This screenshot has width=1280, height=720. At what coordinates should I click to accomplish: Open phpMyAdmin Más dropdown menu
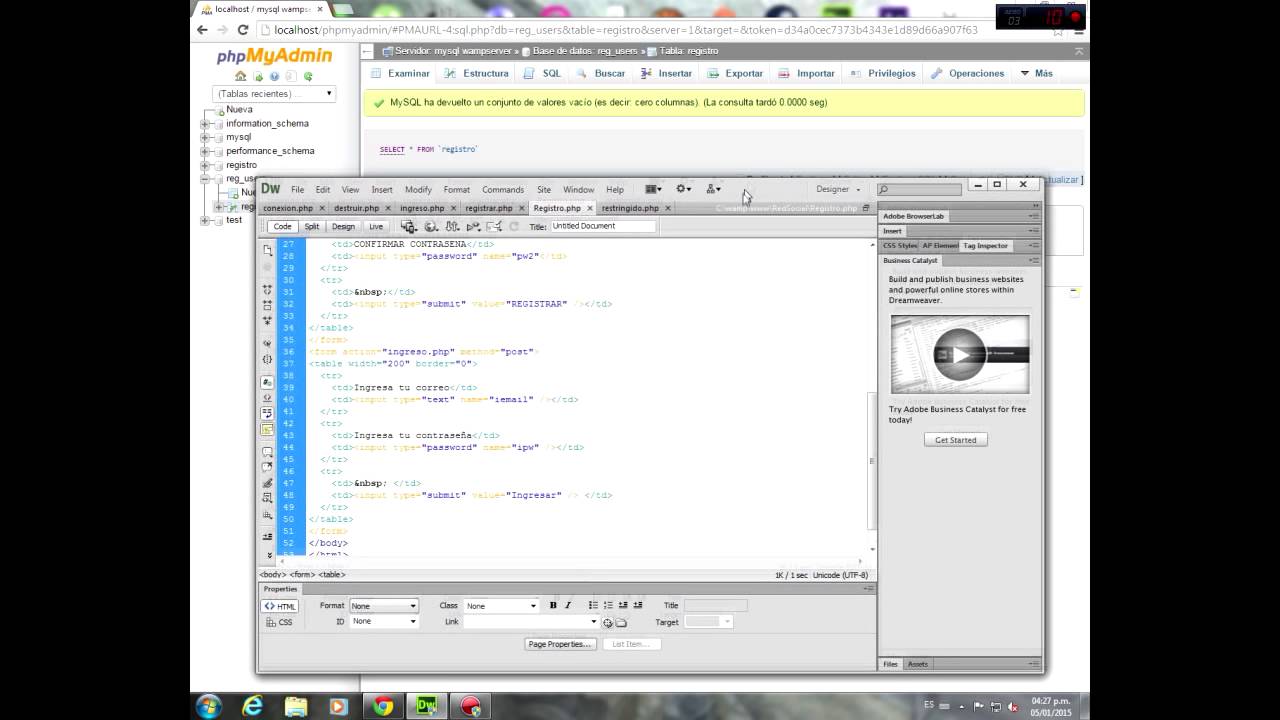point(1037,73)
